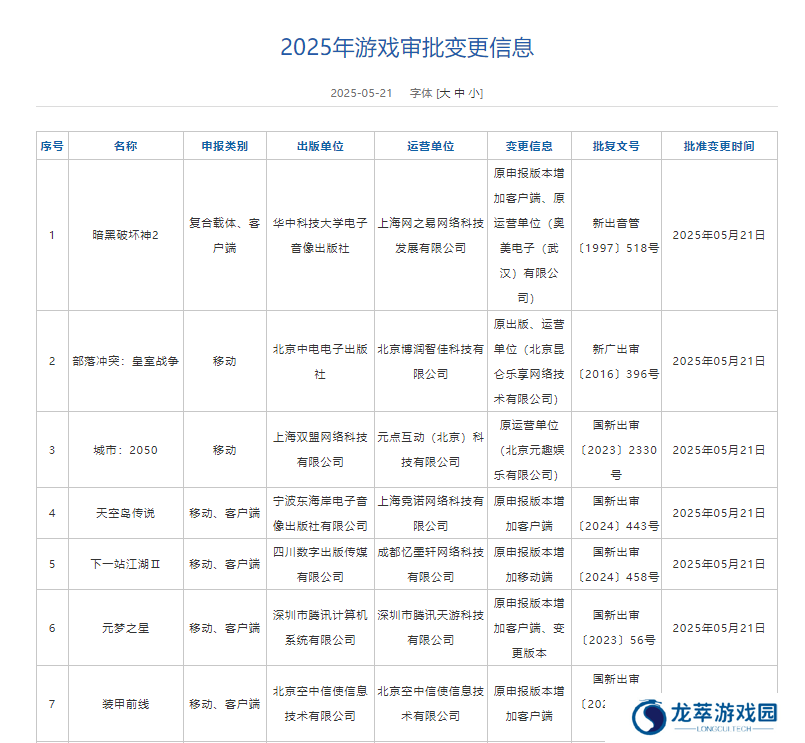Select game name 元梦之星

tap(126, 628)
